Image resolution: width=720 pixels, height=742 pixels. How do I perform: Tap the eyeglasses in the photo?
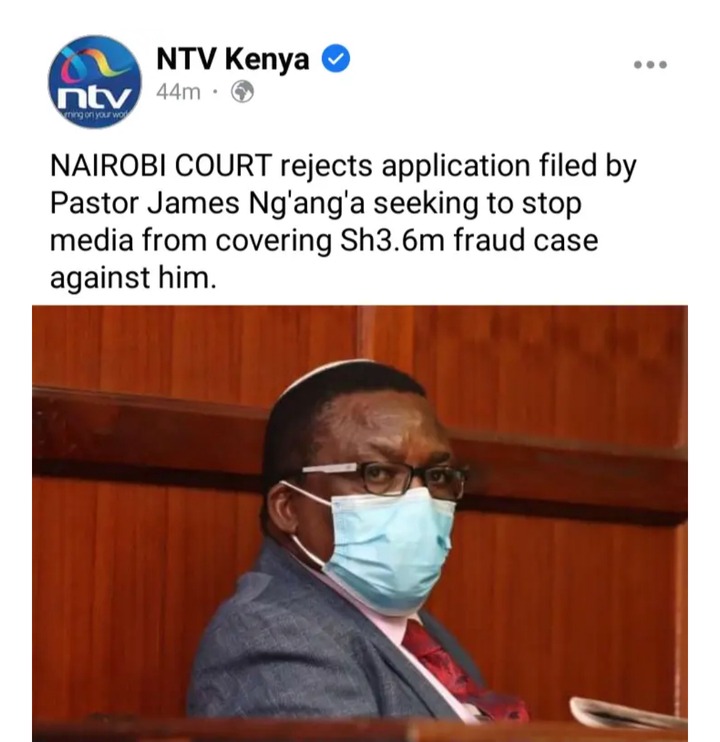point(383,478)
